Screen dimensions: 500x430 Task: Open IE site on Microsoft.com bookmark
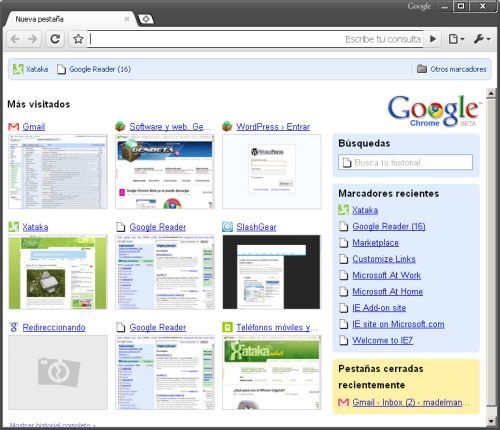click(398, 324)
